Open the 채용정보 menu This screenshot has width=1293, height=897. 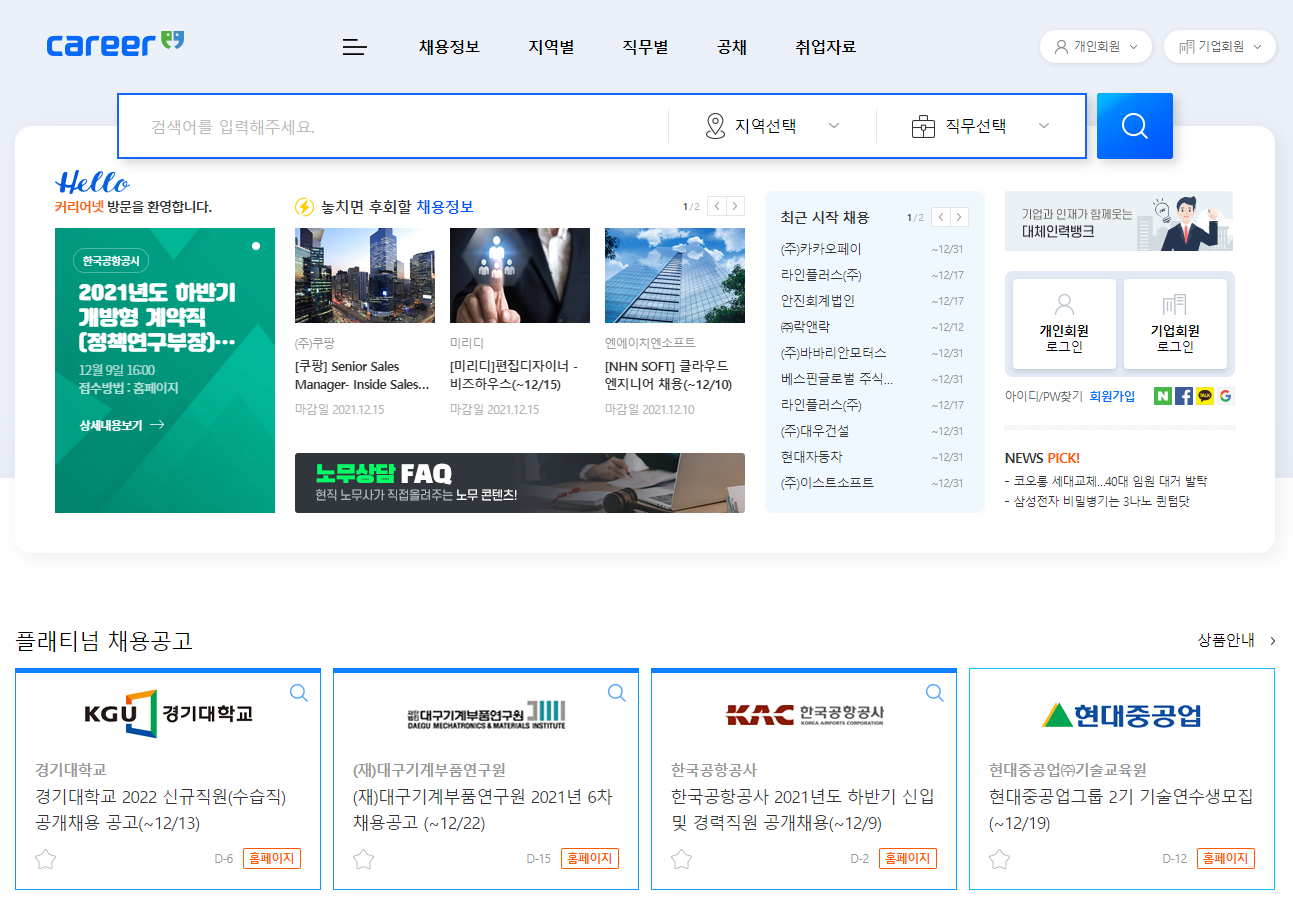click(x=449, y=47)
